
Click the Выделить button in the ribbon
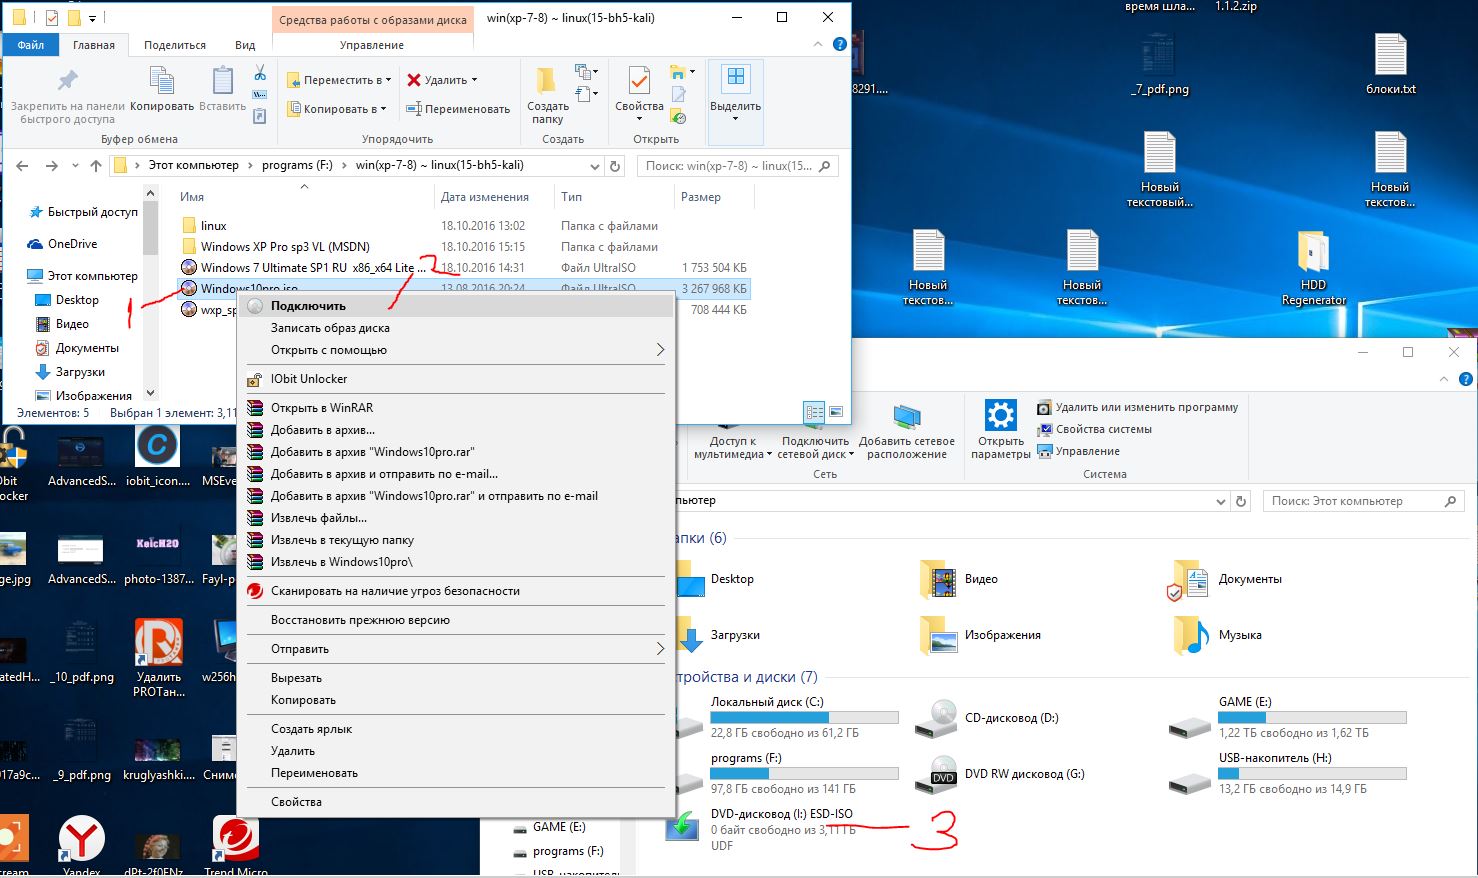tap(734, 88)
